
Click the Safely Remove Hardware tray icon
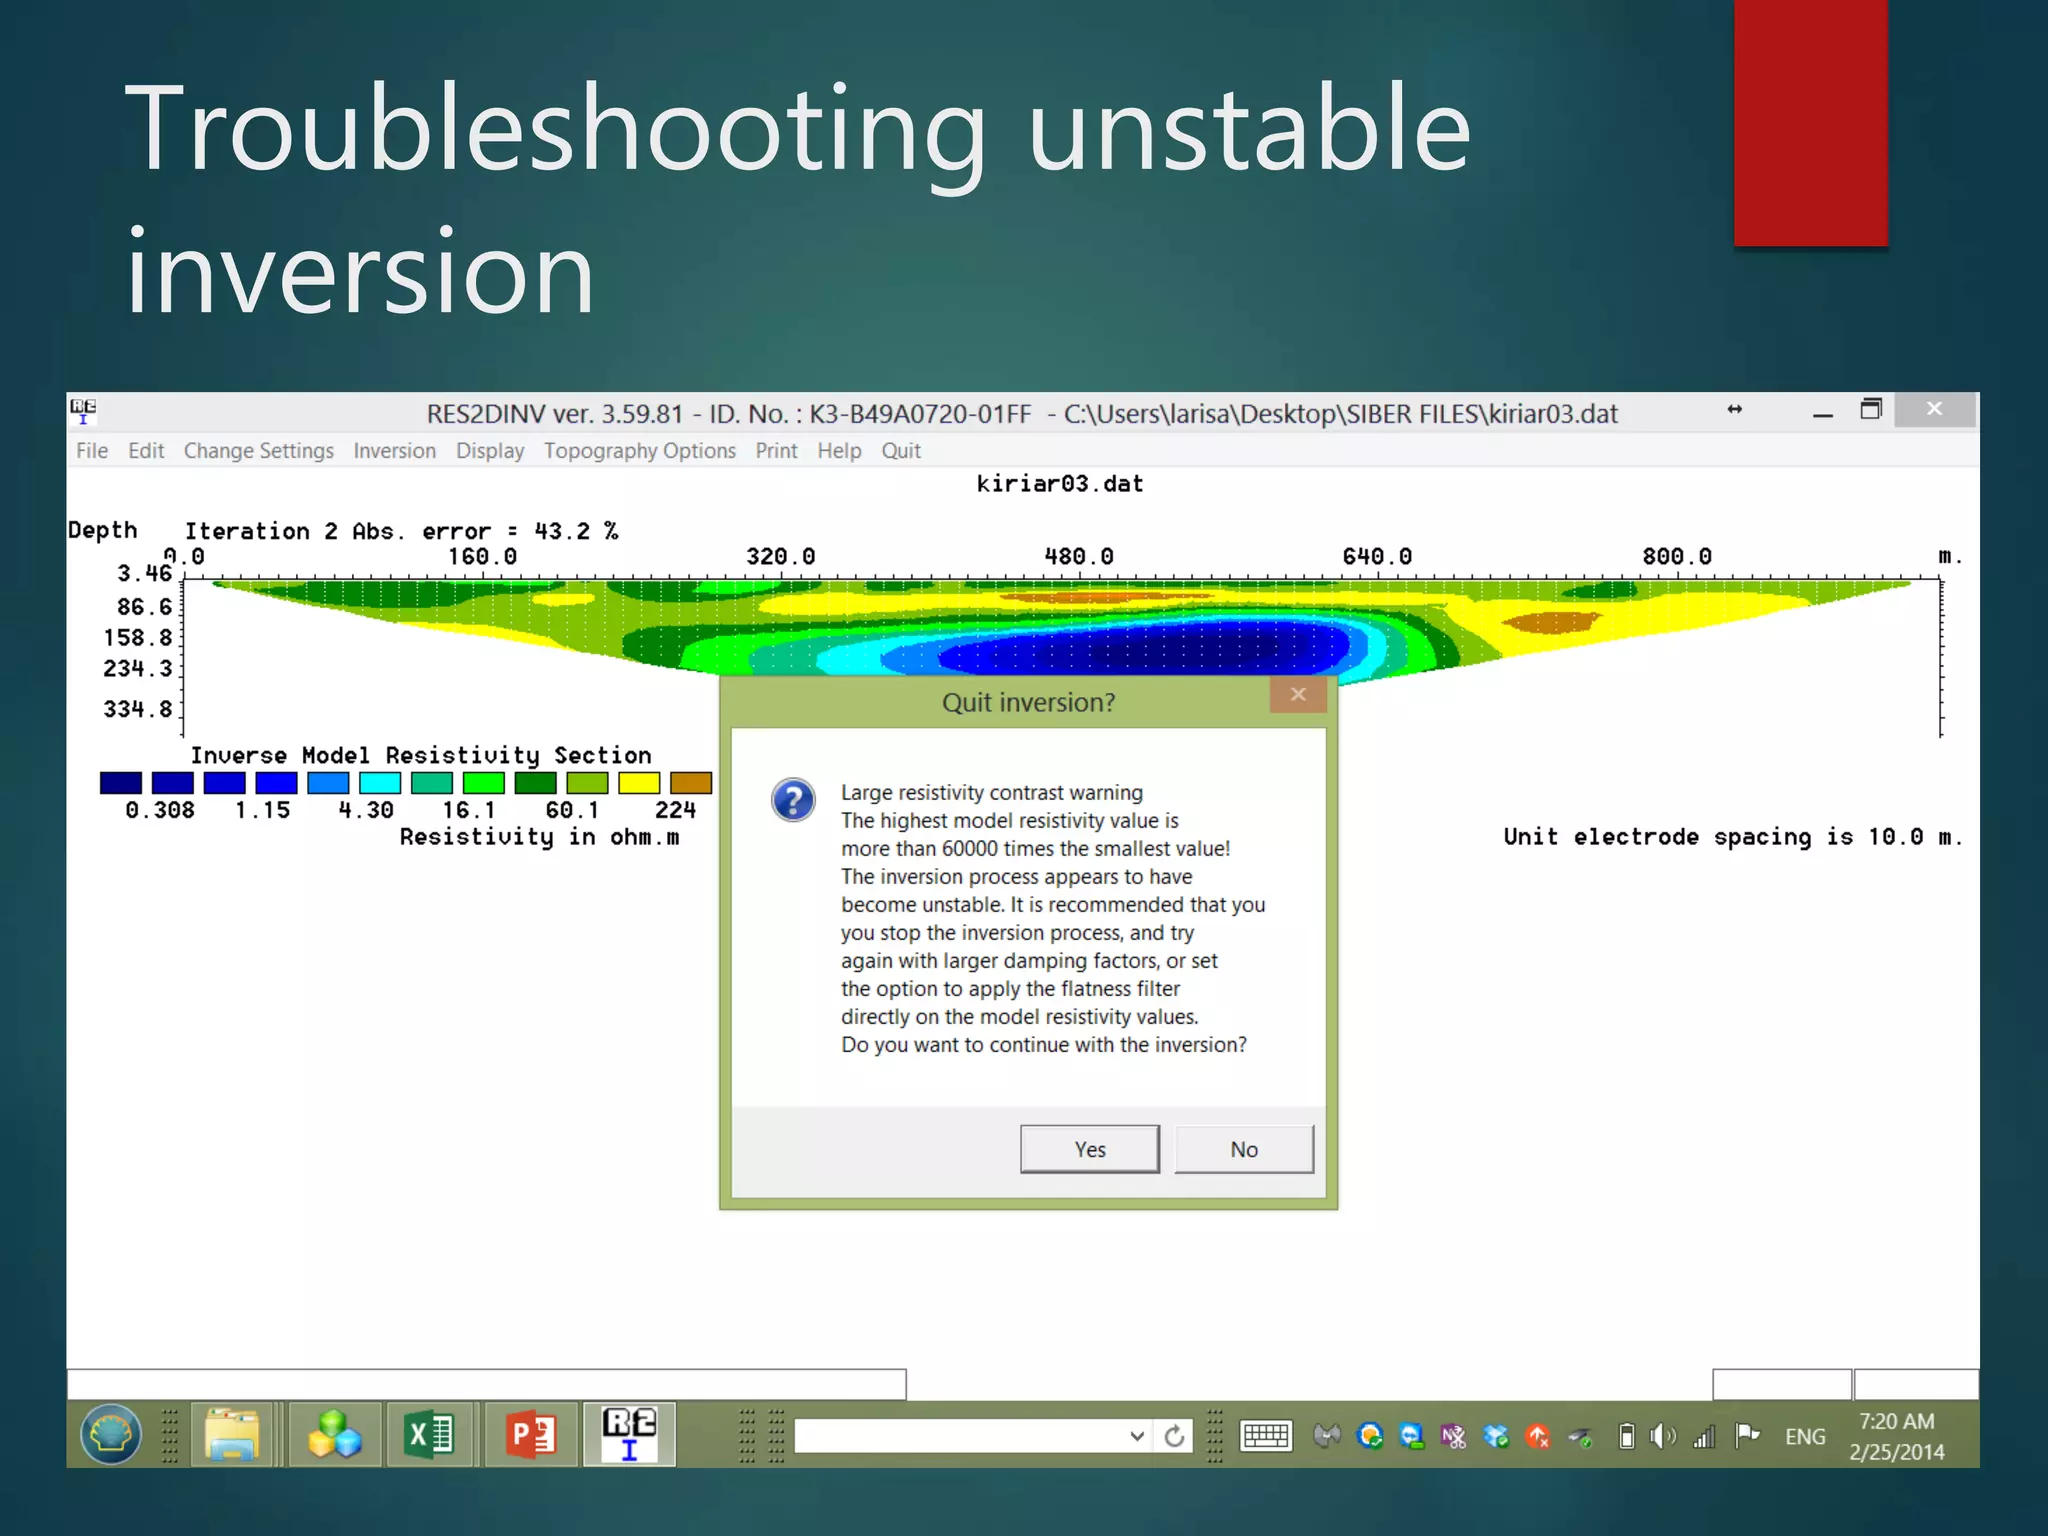1580,1438
